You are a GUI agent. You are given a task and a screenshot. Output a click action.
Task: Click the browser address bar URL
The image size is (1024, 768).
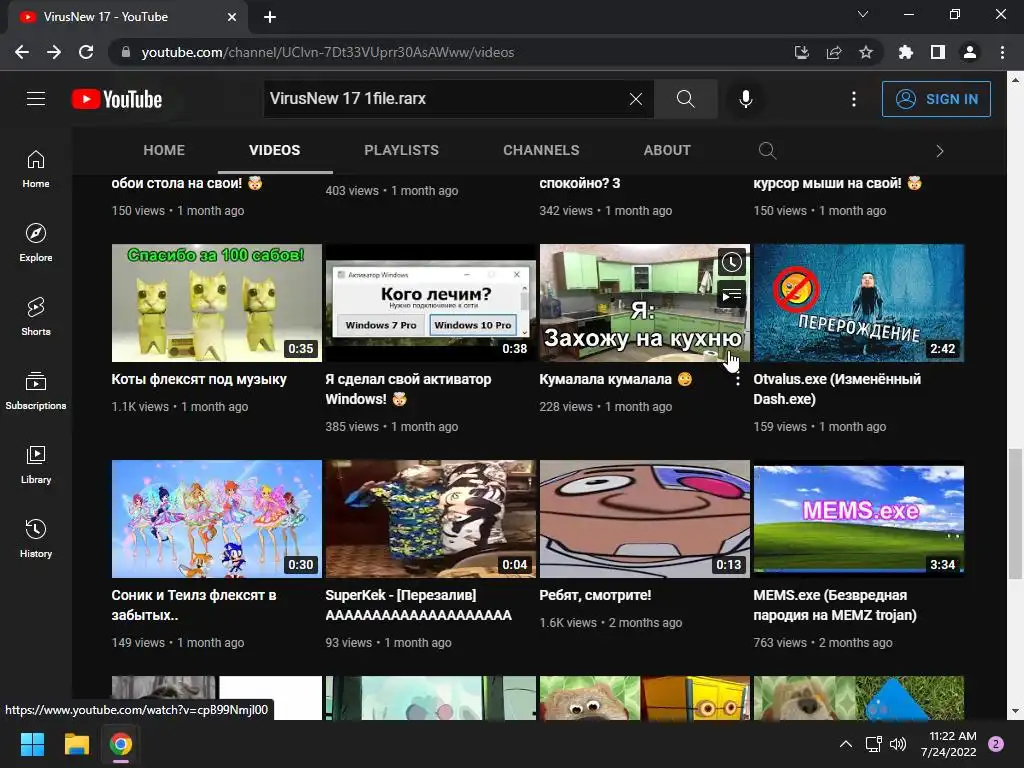click(328, 52)
